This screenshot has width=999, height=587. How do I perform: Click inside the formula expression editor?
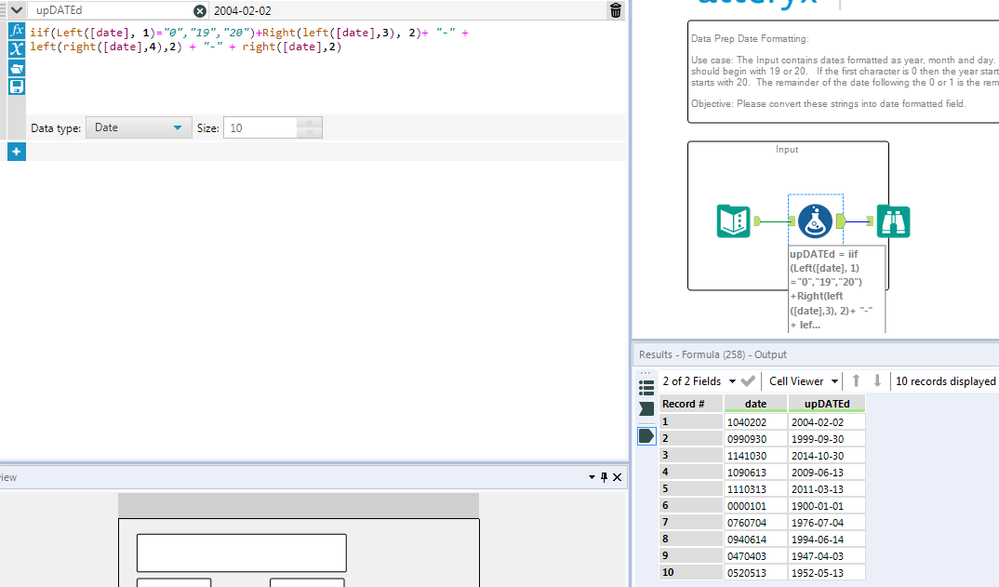tap(325, 69)
